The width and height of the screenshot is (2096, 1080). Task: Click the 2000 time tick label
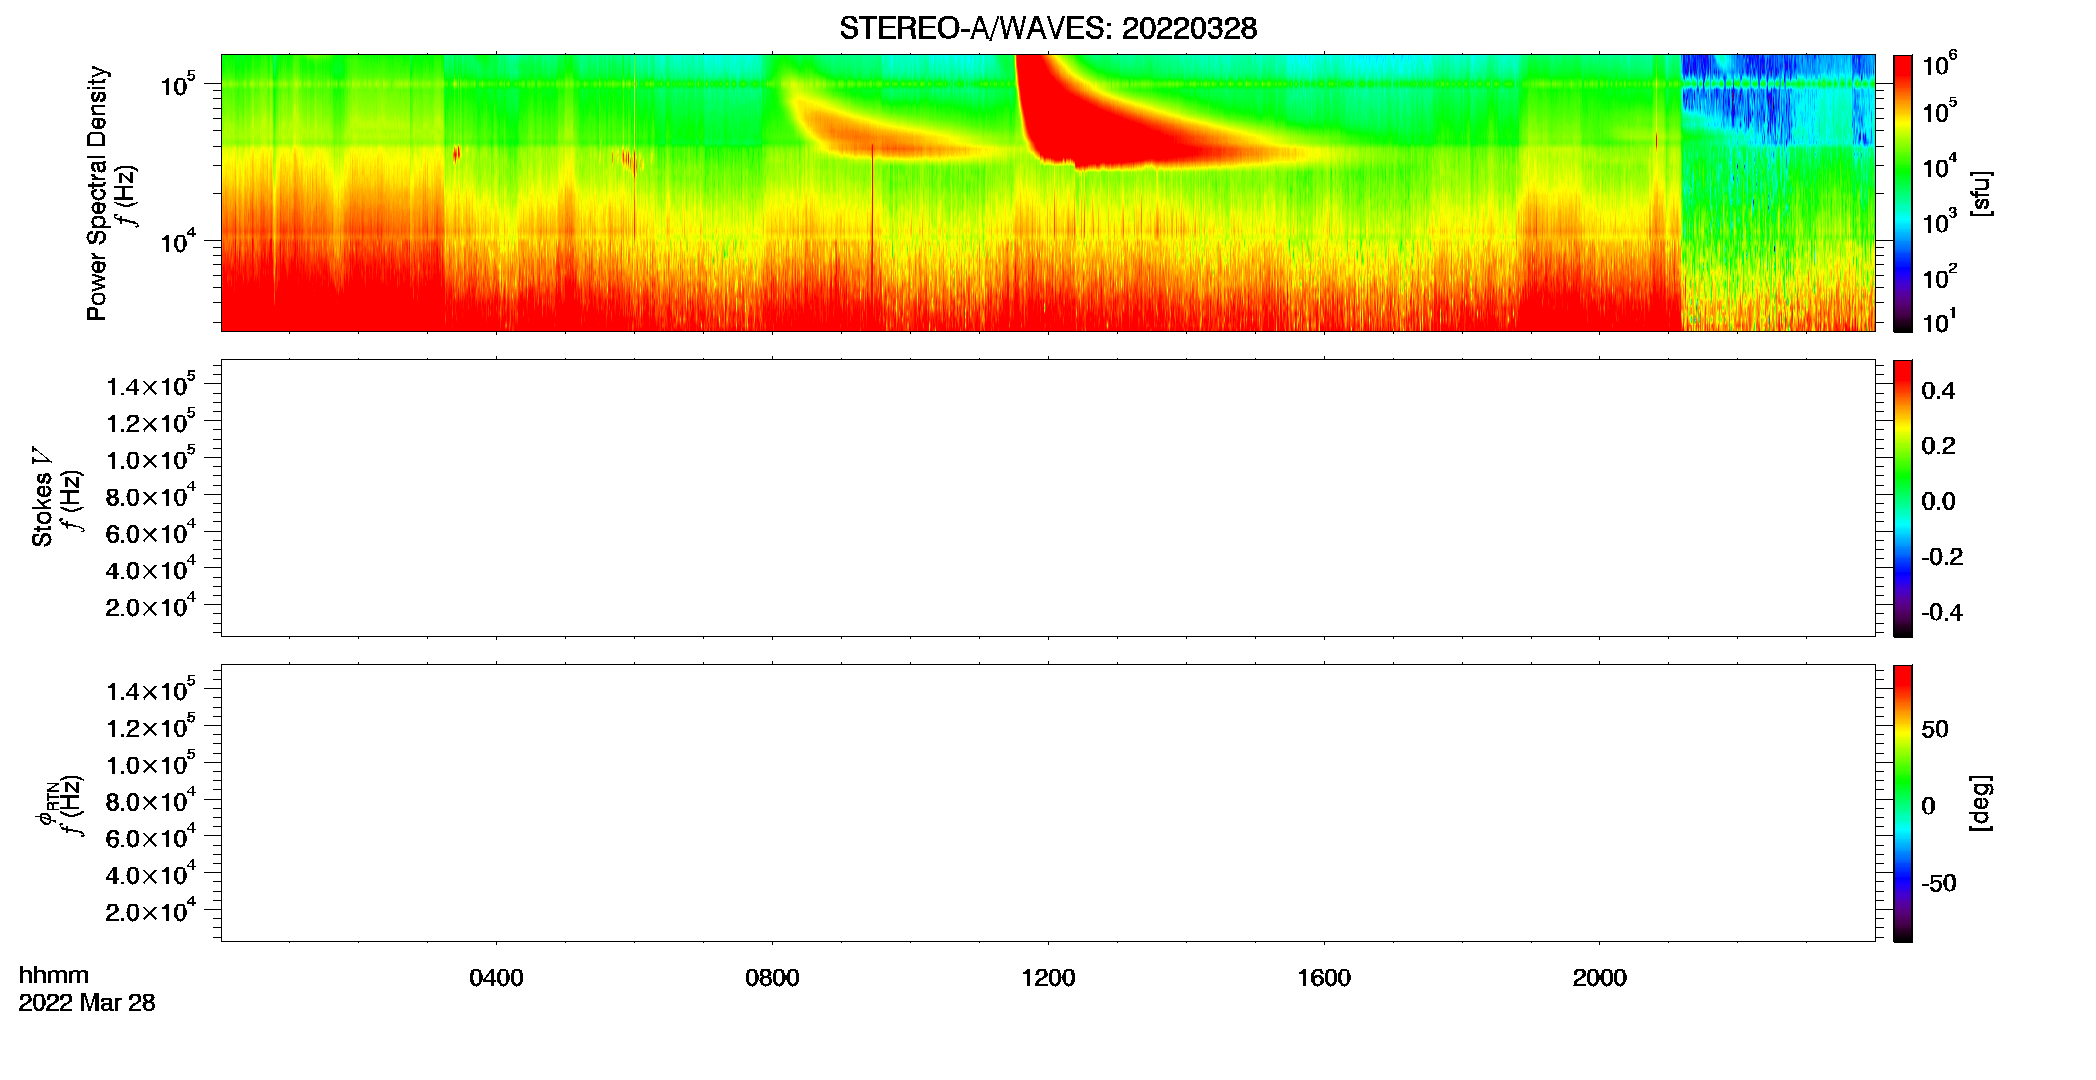tap(1599, 978)
